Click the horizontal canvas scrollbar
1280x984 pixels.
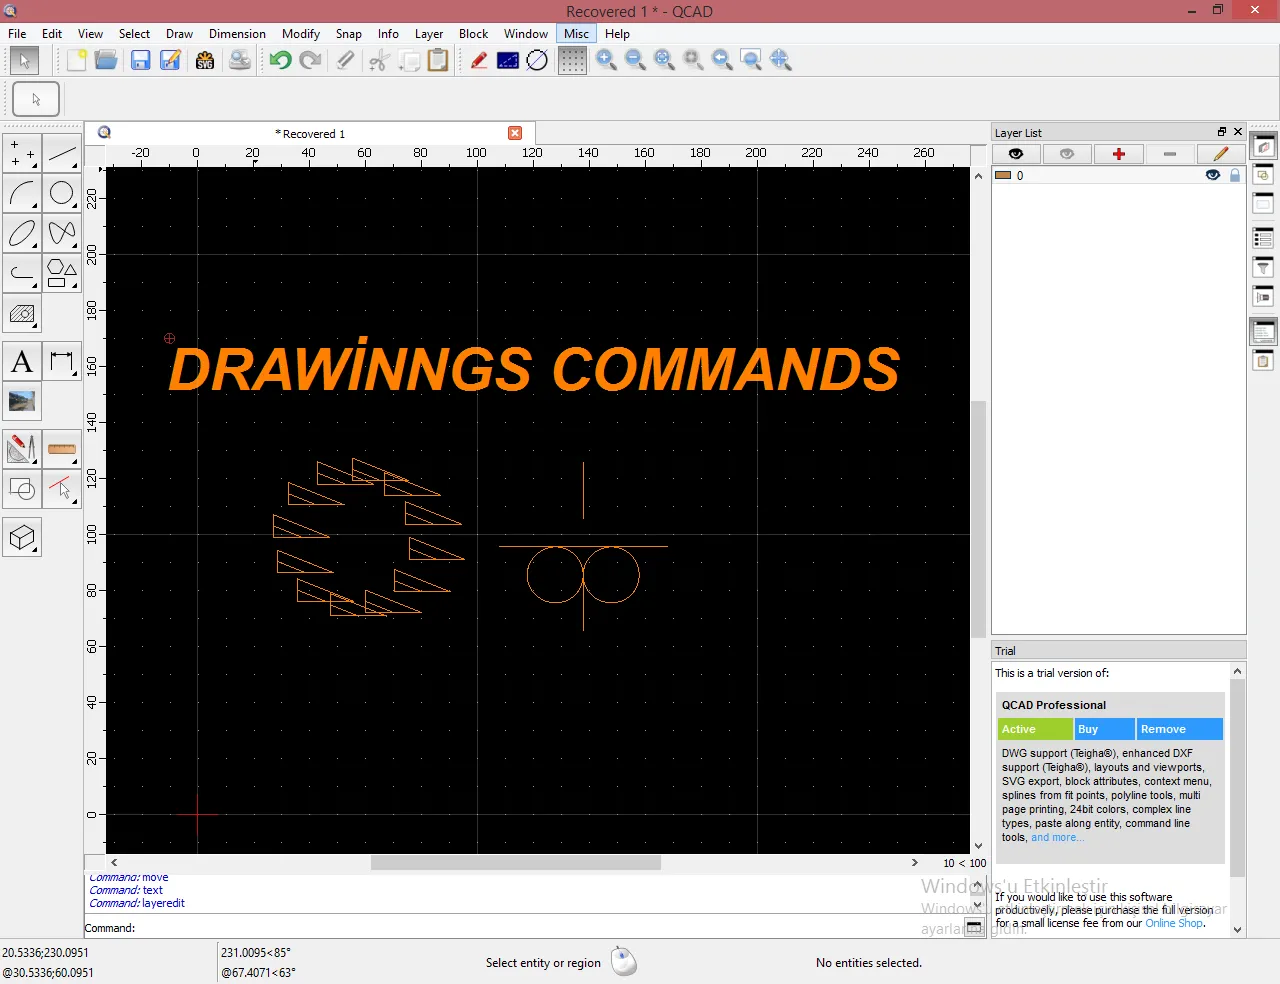pos(515,862)
